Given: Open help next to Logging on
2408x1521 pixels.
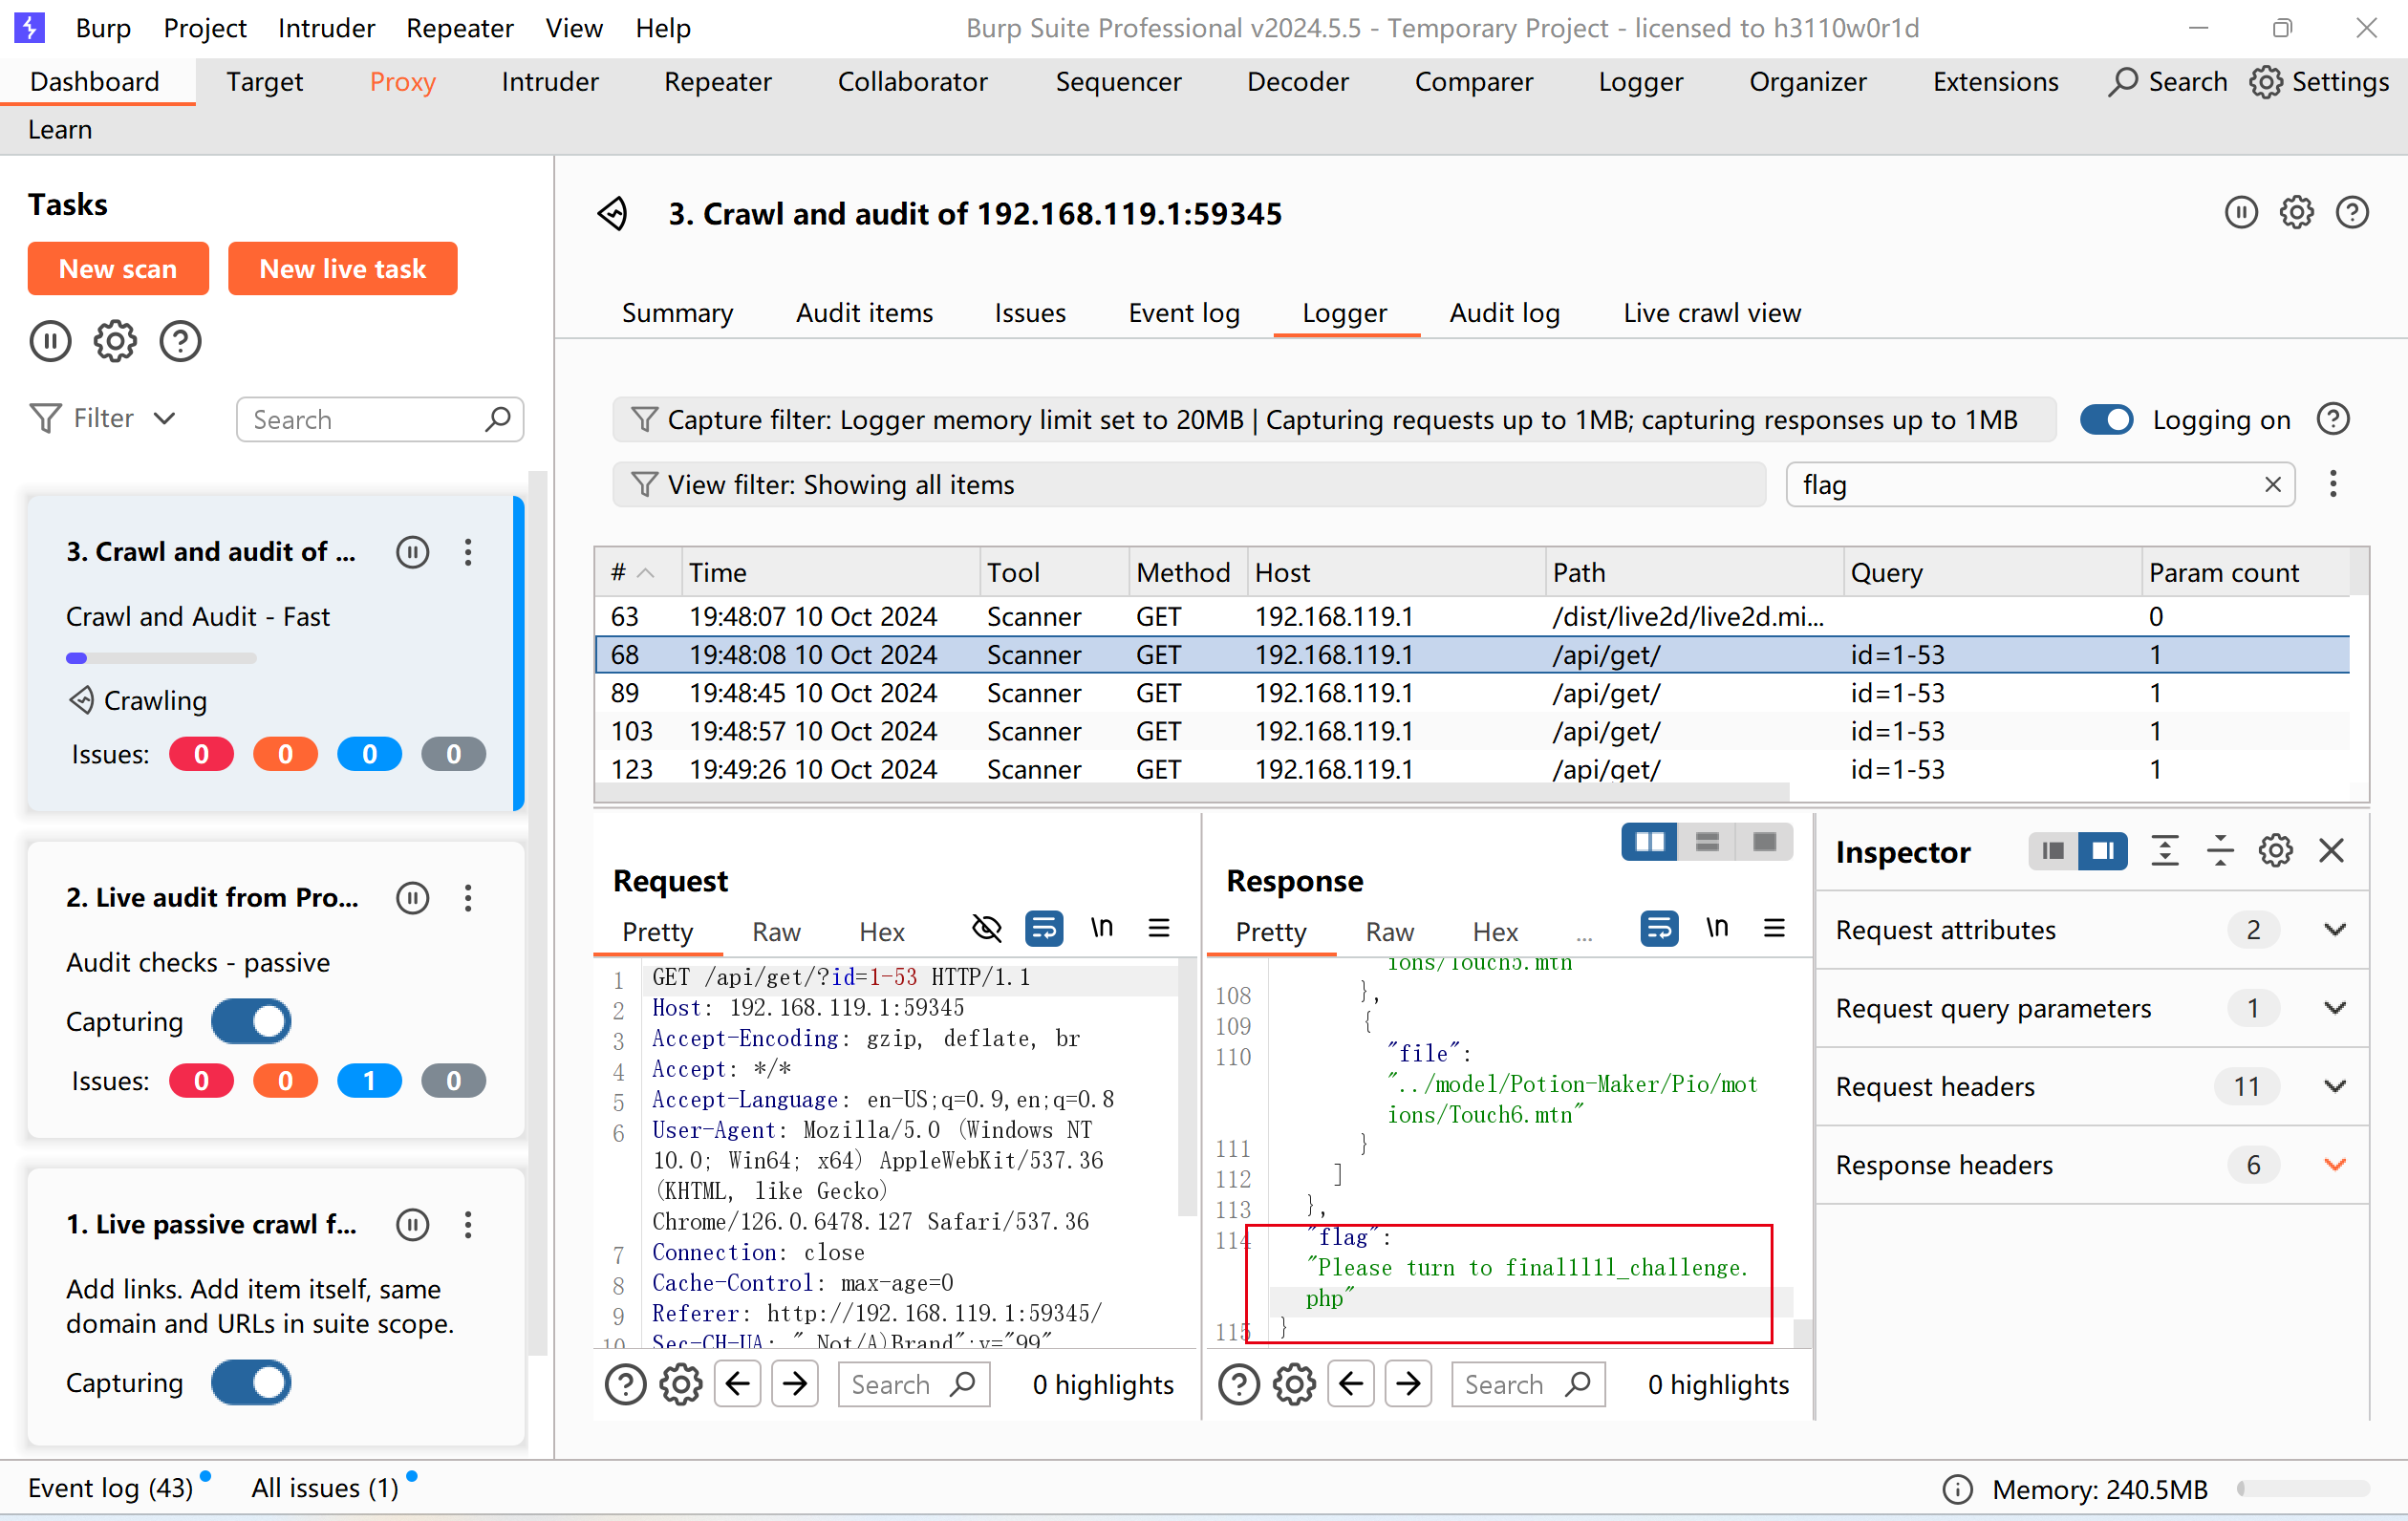Looking at the screenshot, I should coord(2333,419).
